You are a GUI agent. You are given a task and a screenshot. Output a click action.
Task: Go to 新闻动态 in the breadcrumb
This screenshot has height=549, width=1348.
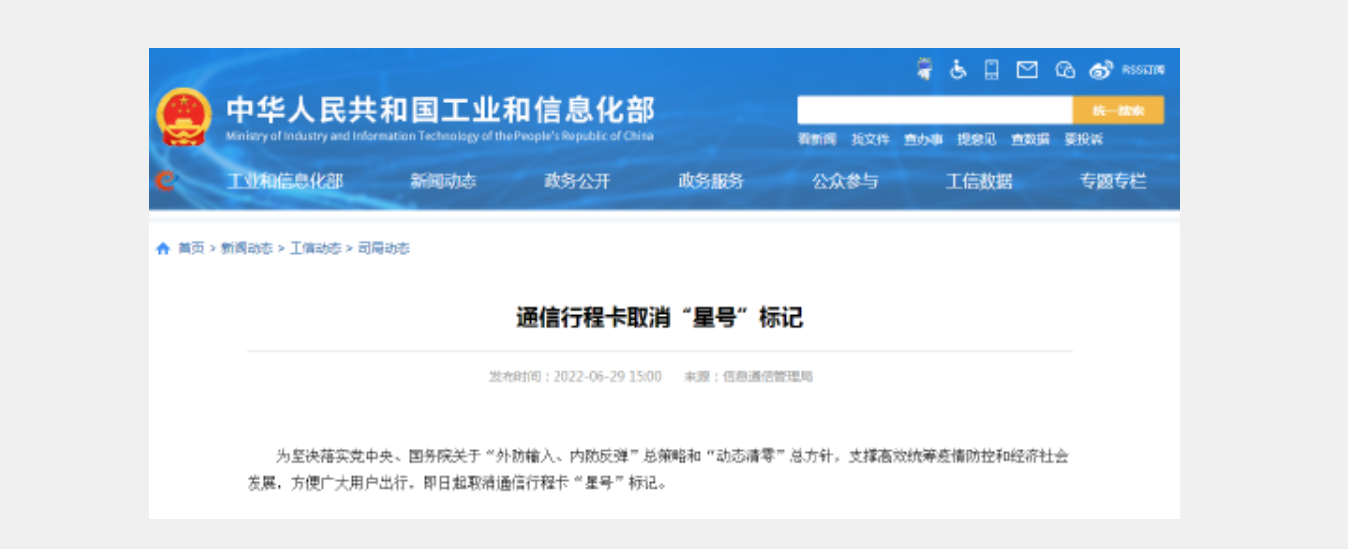[247, 249]
